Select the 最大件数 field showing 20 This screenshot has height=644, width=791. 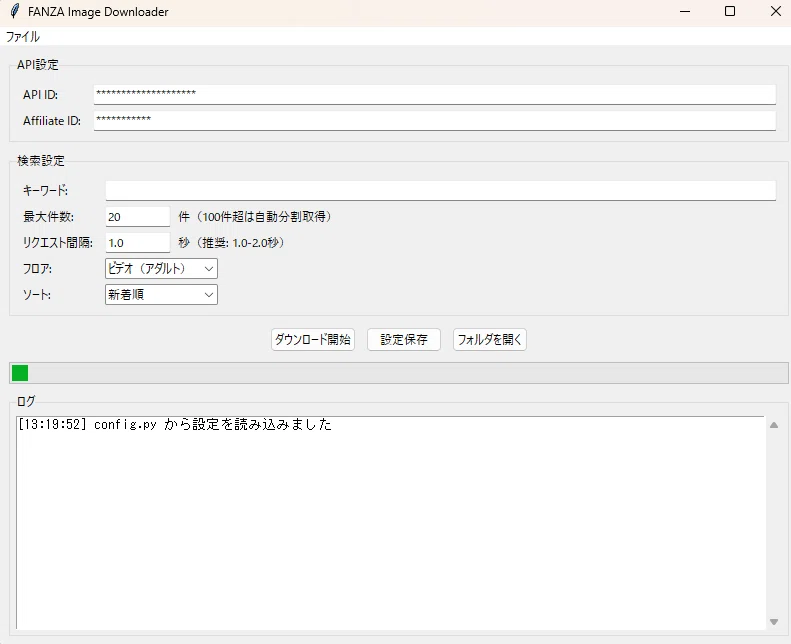pos(137,217)
